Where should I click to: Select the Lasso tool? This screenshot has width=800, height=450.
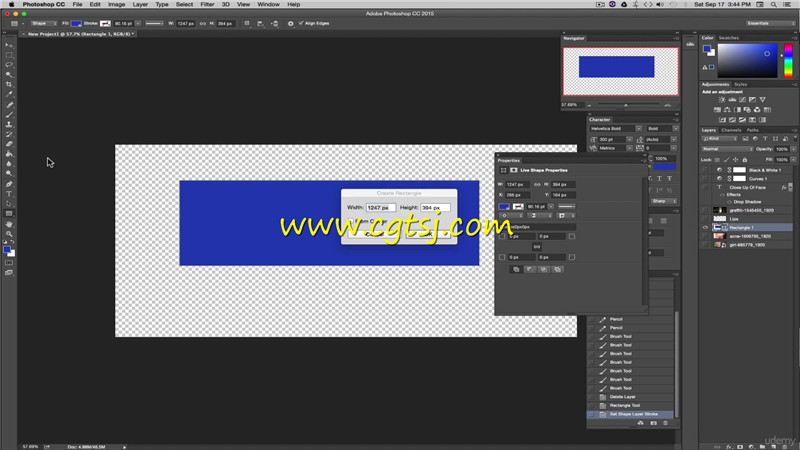[9, 65]
